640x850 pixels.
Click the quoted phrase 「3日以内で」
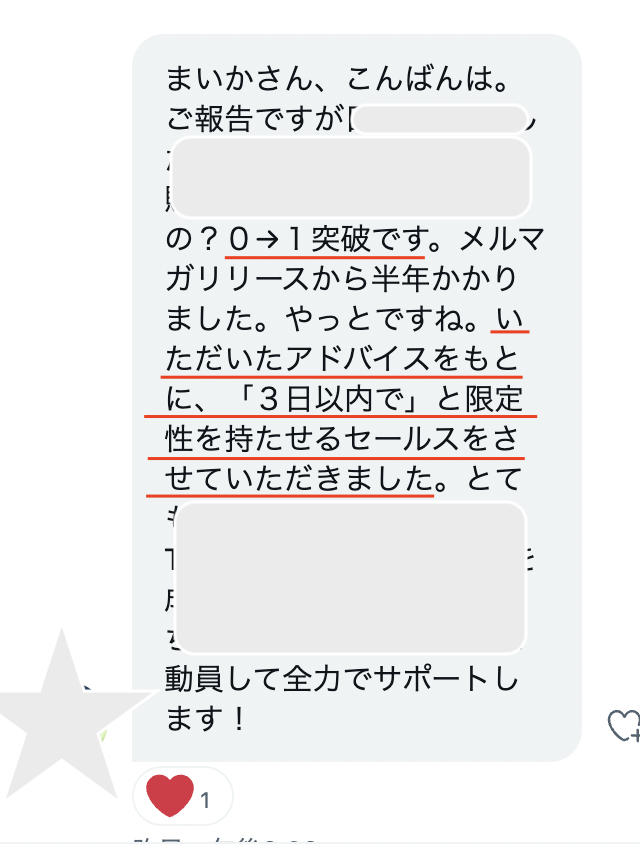pyautogui.click(x=332, y=399)
